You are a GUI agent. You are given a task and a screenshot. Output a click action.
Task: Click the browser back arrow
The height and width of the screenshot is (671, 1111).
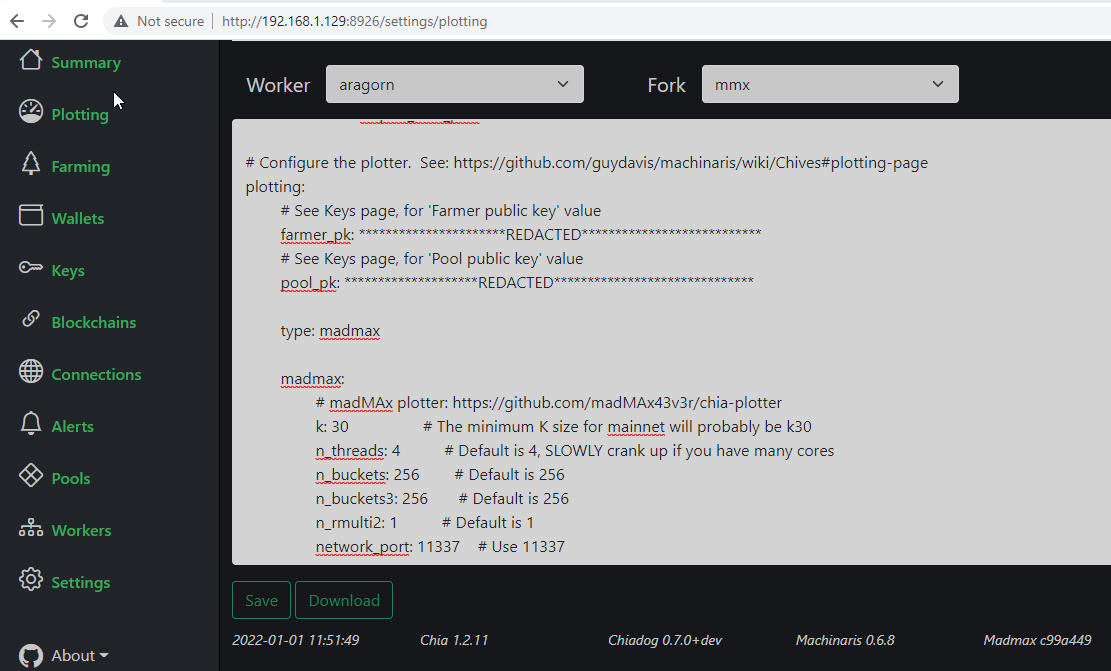[x=17, y=21]
